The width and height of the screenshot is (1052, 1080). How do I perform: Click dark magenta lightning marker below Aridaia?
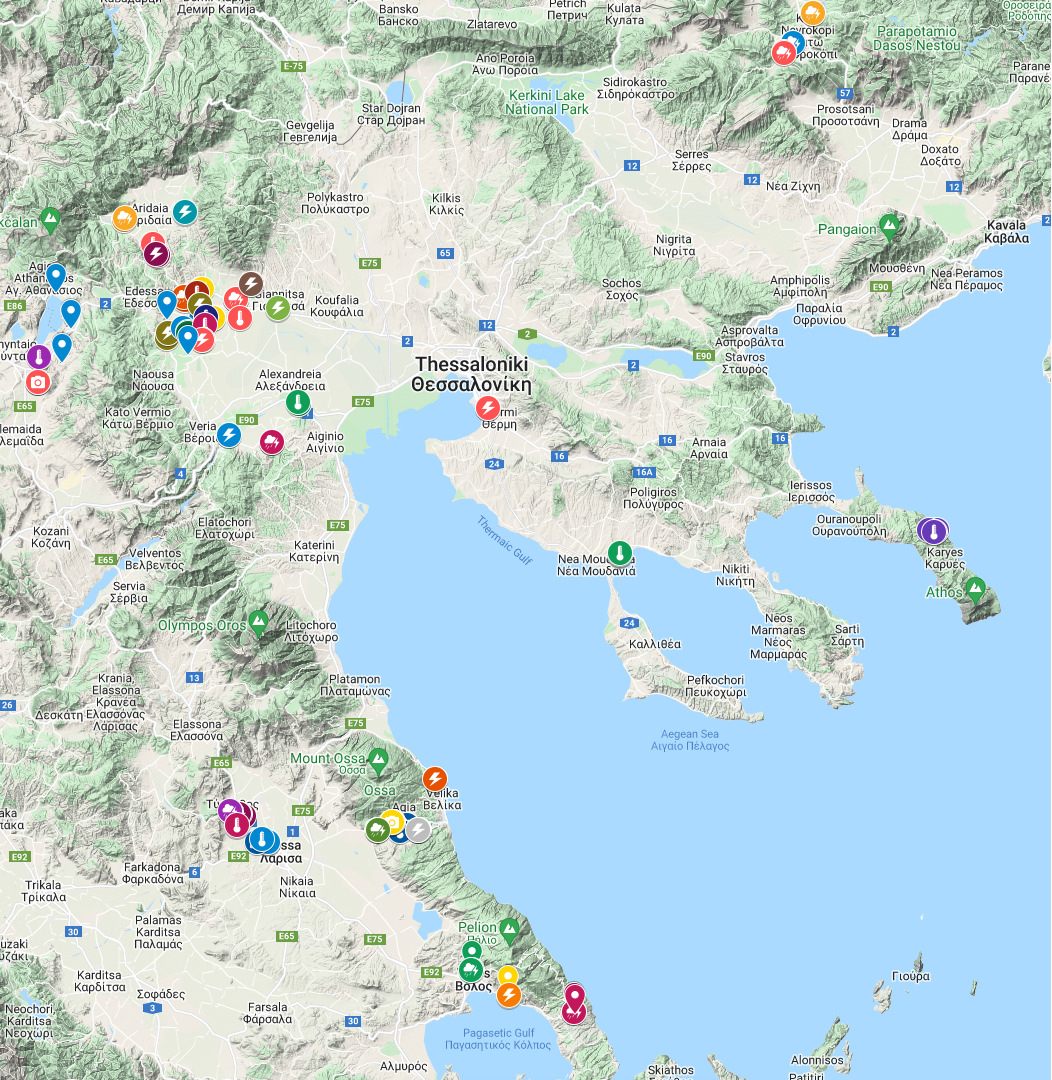point(156,254)
